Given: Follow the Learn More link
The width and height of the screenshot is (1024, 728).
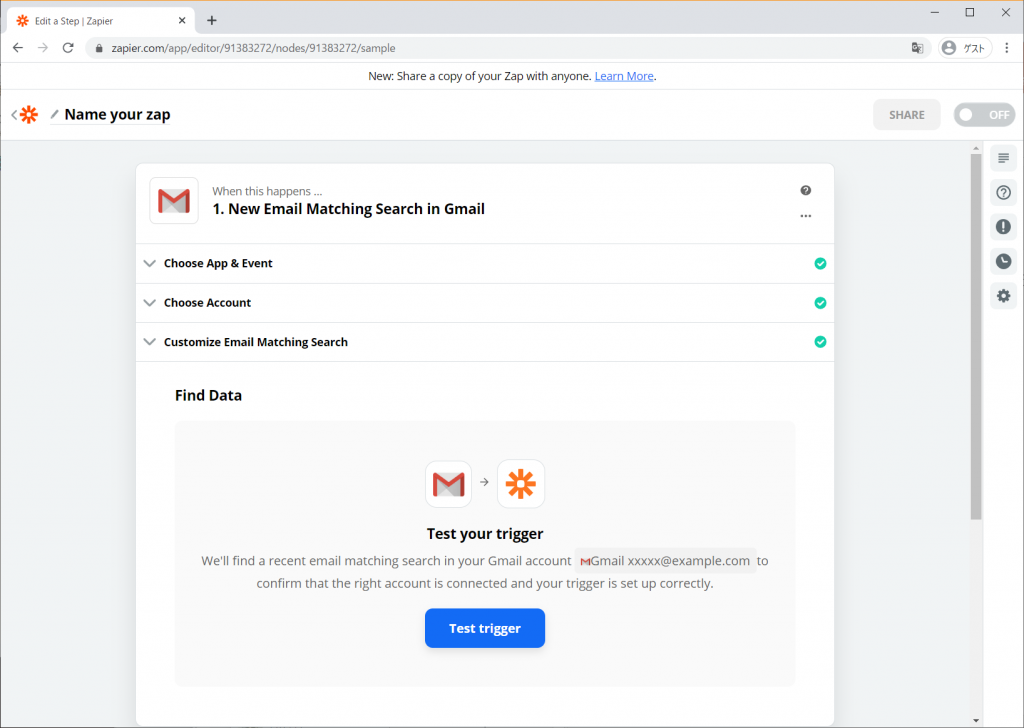Looking at the screenshot, I should pyautogui.click(x=624, y=76).
